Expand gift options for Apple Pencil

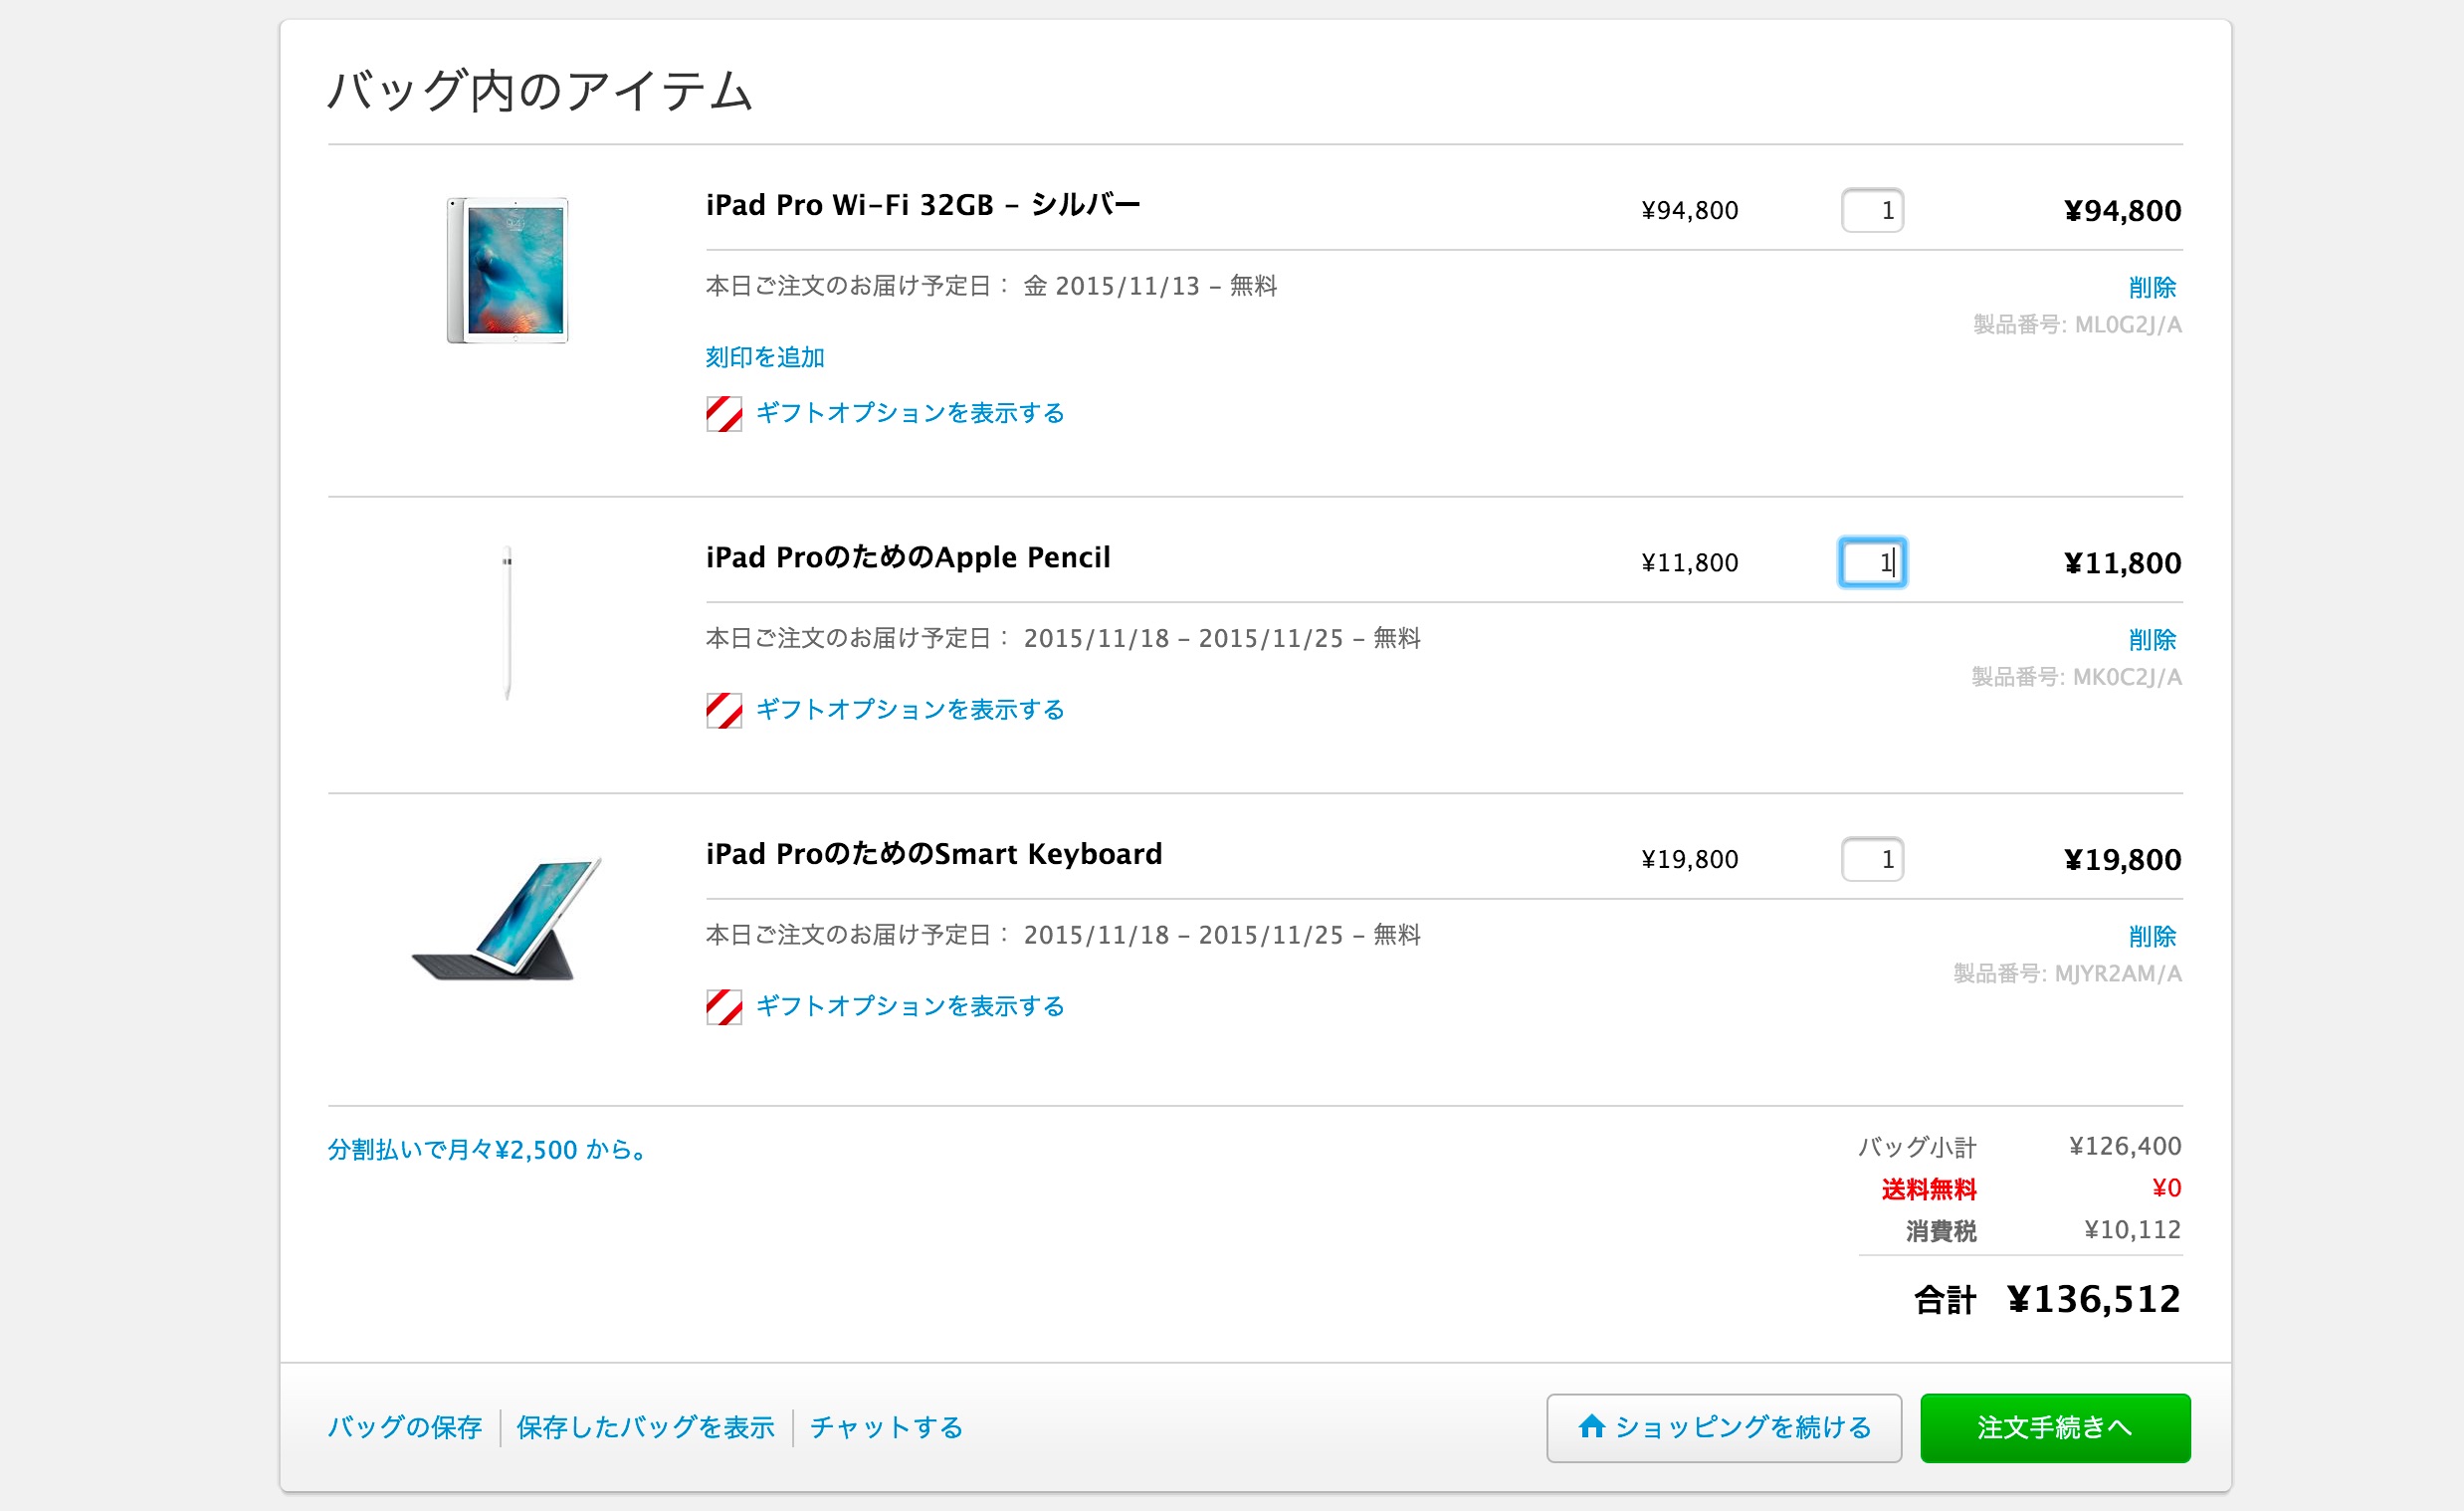[909, 710]
